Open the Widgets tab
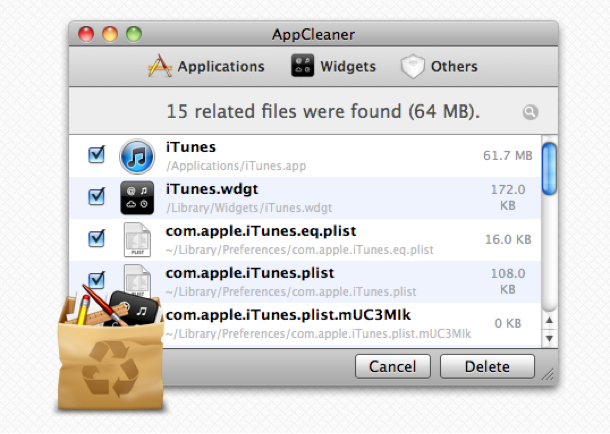This screenshot has width=610, height=434. tap(348, 67)
